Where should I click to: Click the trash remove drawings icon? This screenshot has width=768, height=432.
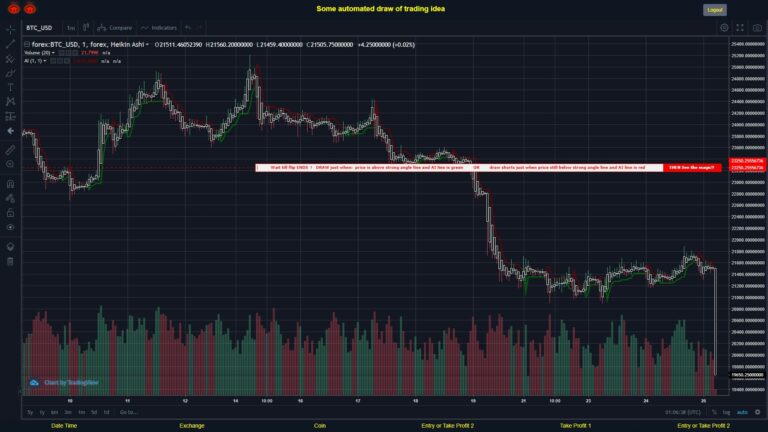[x=10, y=262]
